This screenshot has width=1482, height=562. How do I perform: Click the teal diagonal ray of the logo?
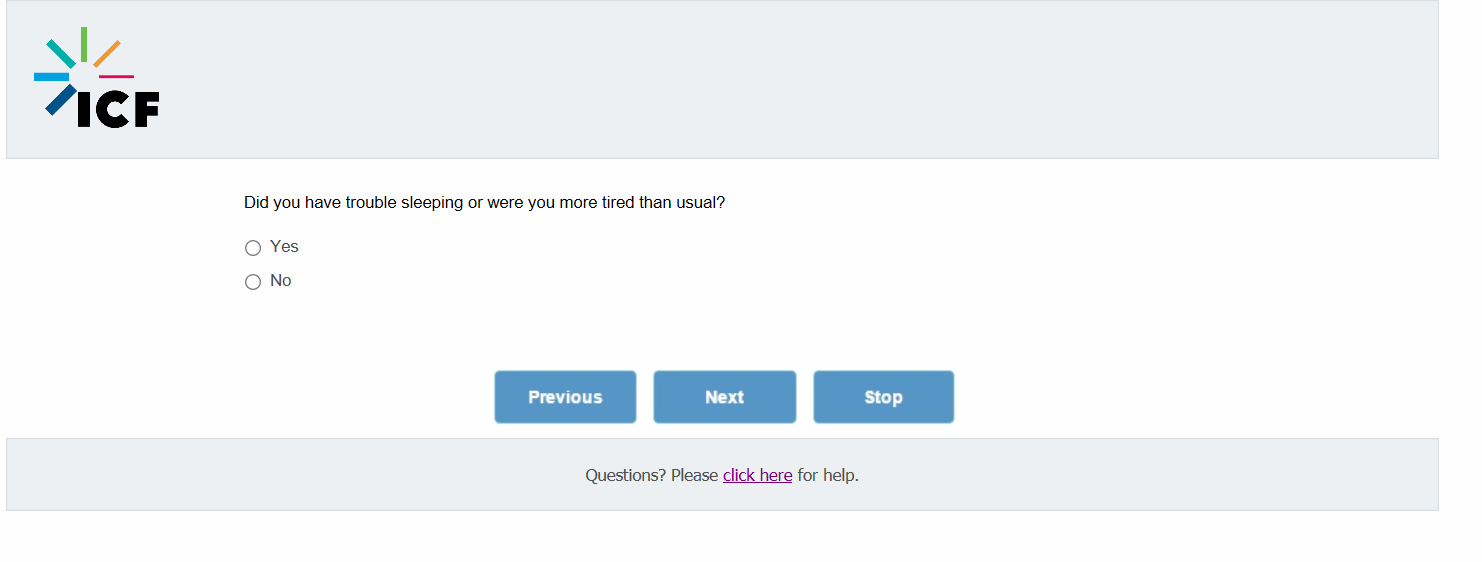pyautogui.click(x=60, y=53)
